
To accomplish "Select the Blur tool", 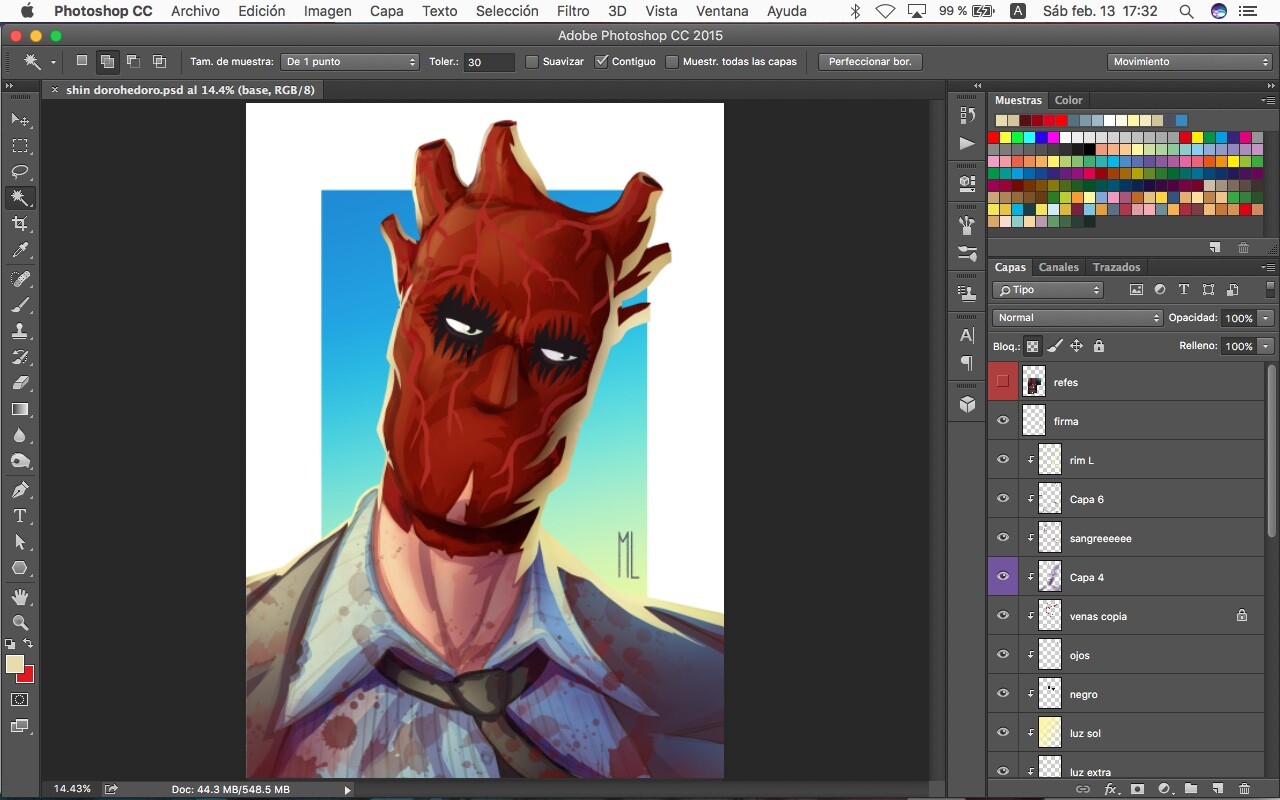I will pyautogui.click(x=20, y=435).
